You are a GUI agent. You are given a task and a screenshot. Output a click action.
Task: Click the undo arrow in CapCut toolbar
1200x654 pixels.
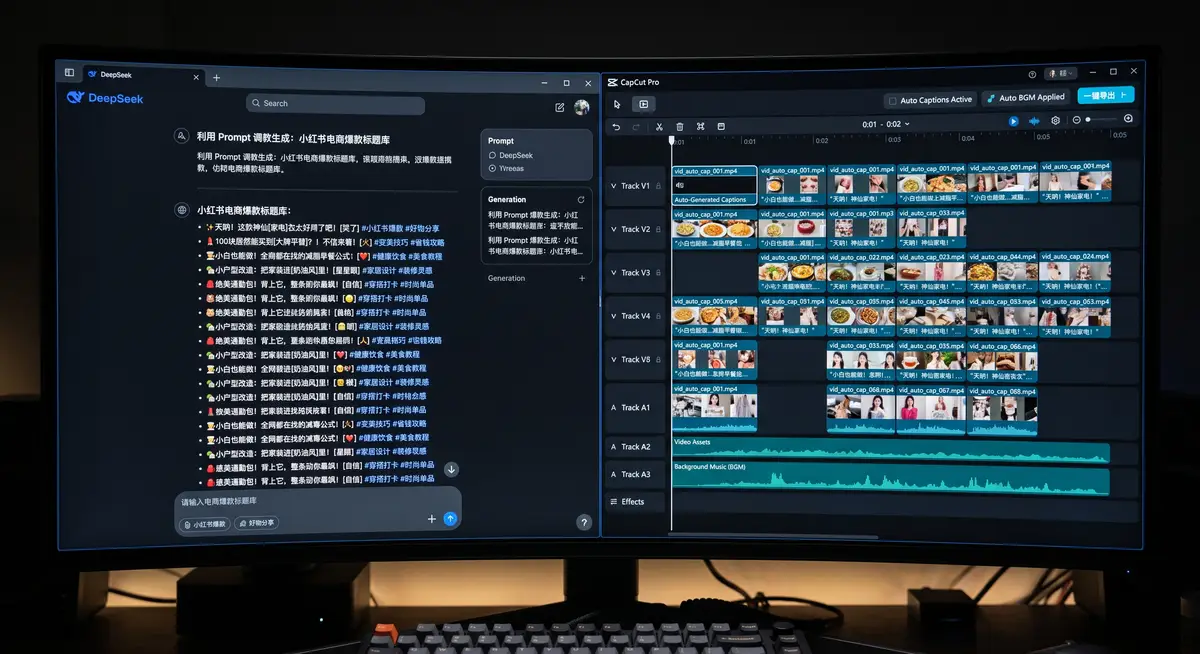pos(616,127)
